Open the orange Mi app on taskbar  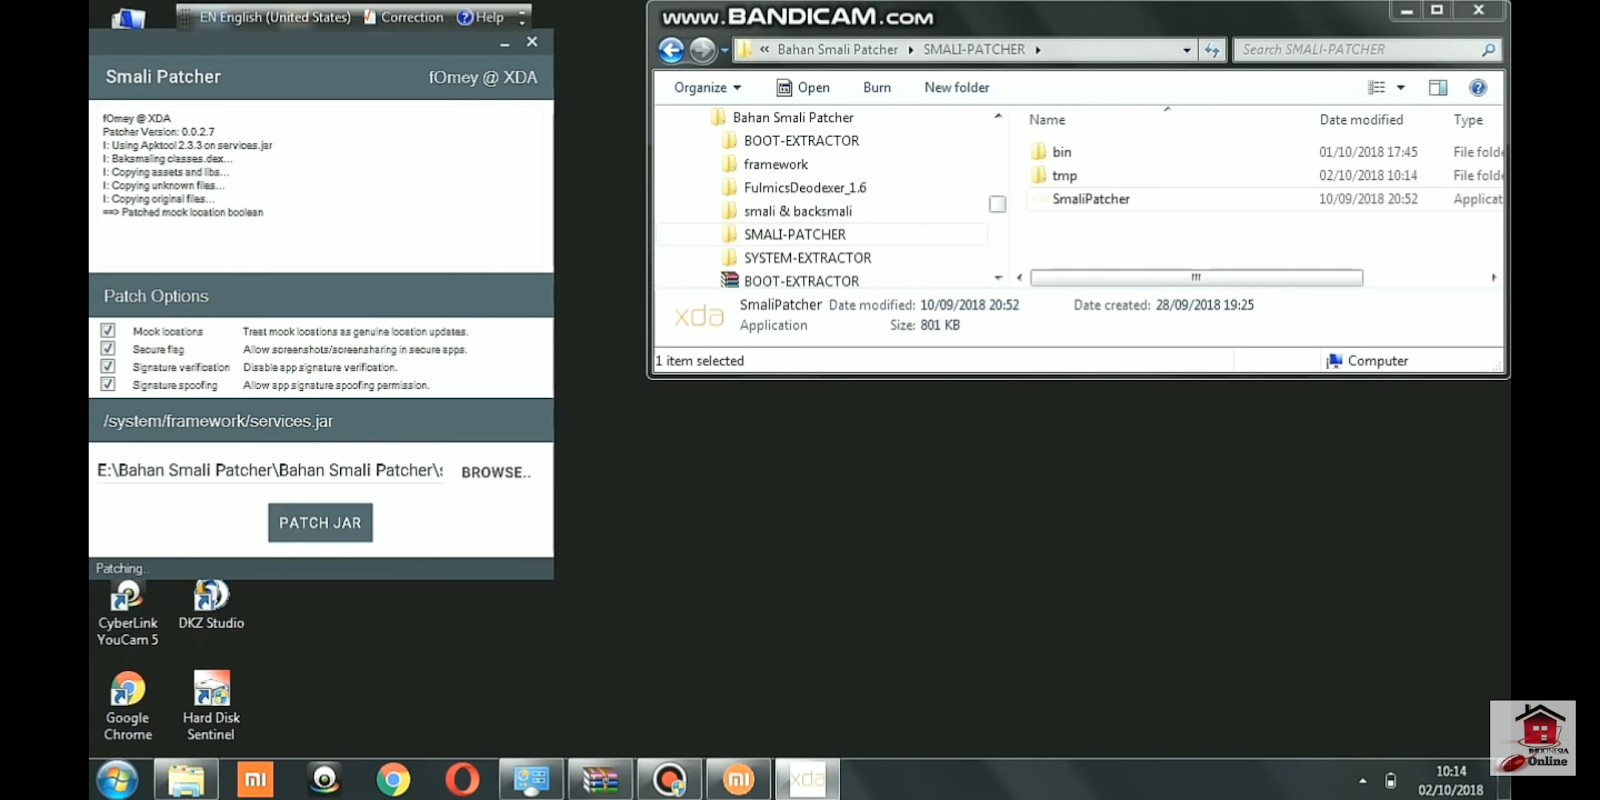point(255,780)
